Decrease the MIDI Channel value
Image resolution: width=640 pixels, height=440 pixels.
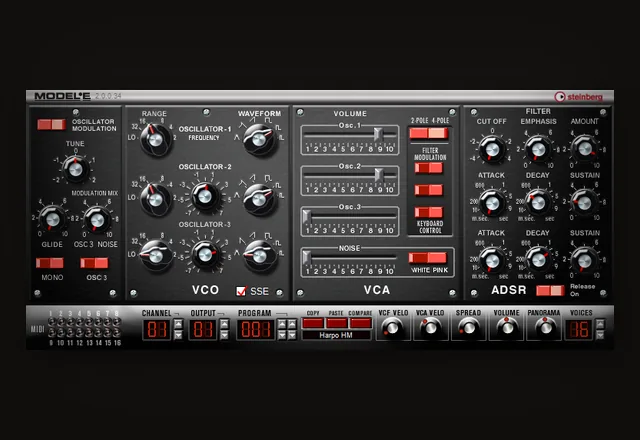coord(178,335)
